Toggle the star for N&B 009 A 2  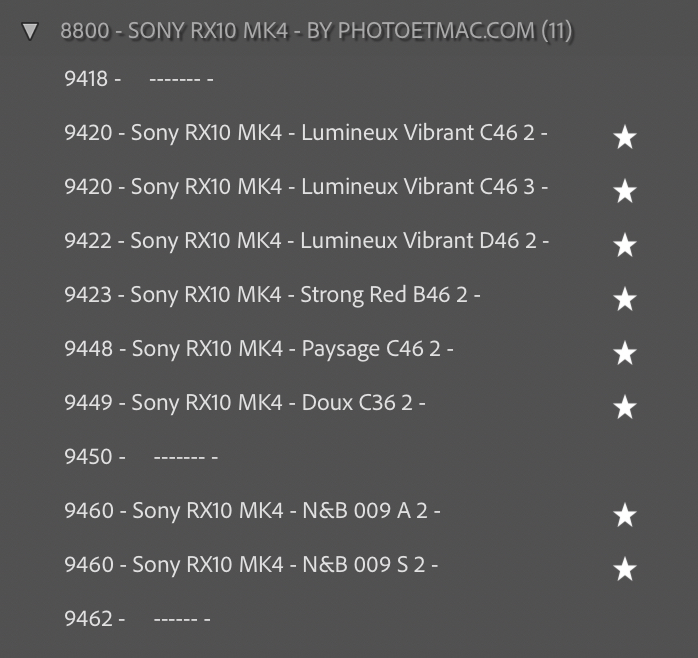click(x=624, y=515)
